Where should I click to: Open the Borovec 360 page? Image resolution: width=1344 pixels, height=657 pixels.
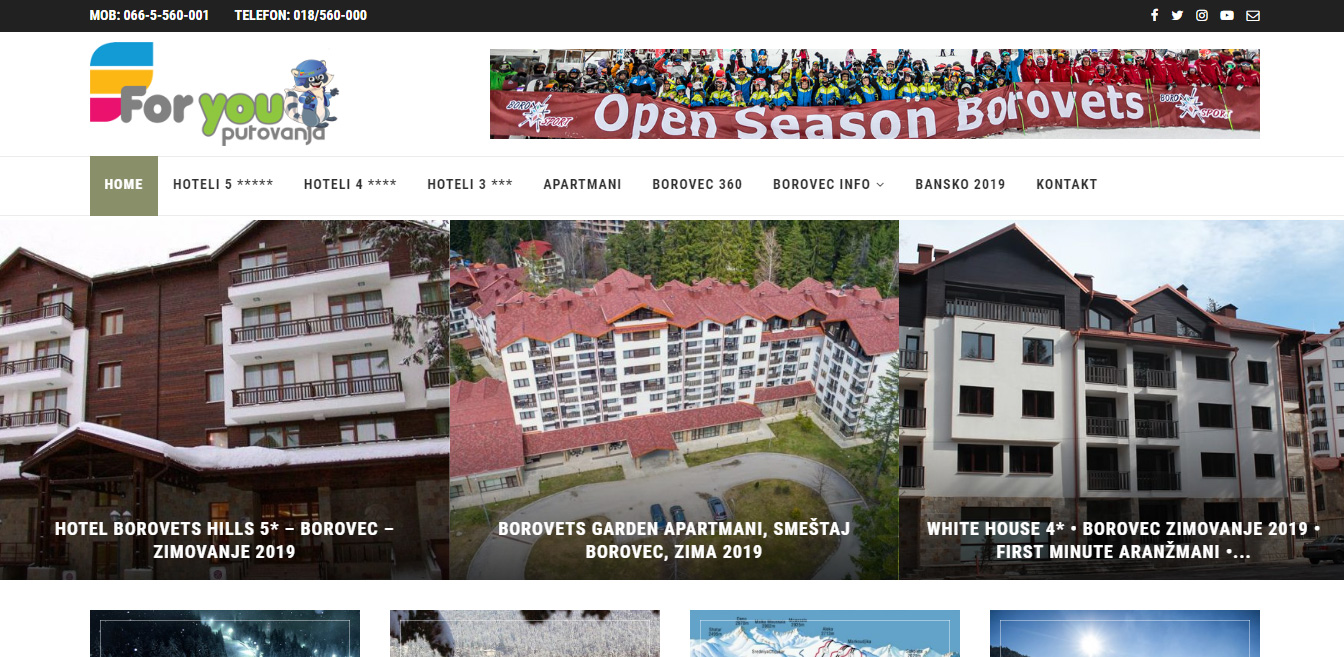coord(697,185)
